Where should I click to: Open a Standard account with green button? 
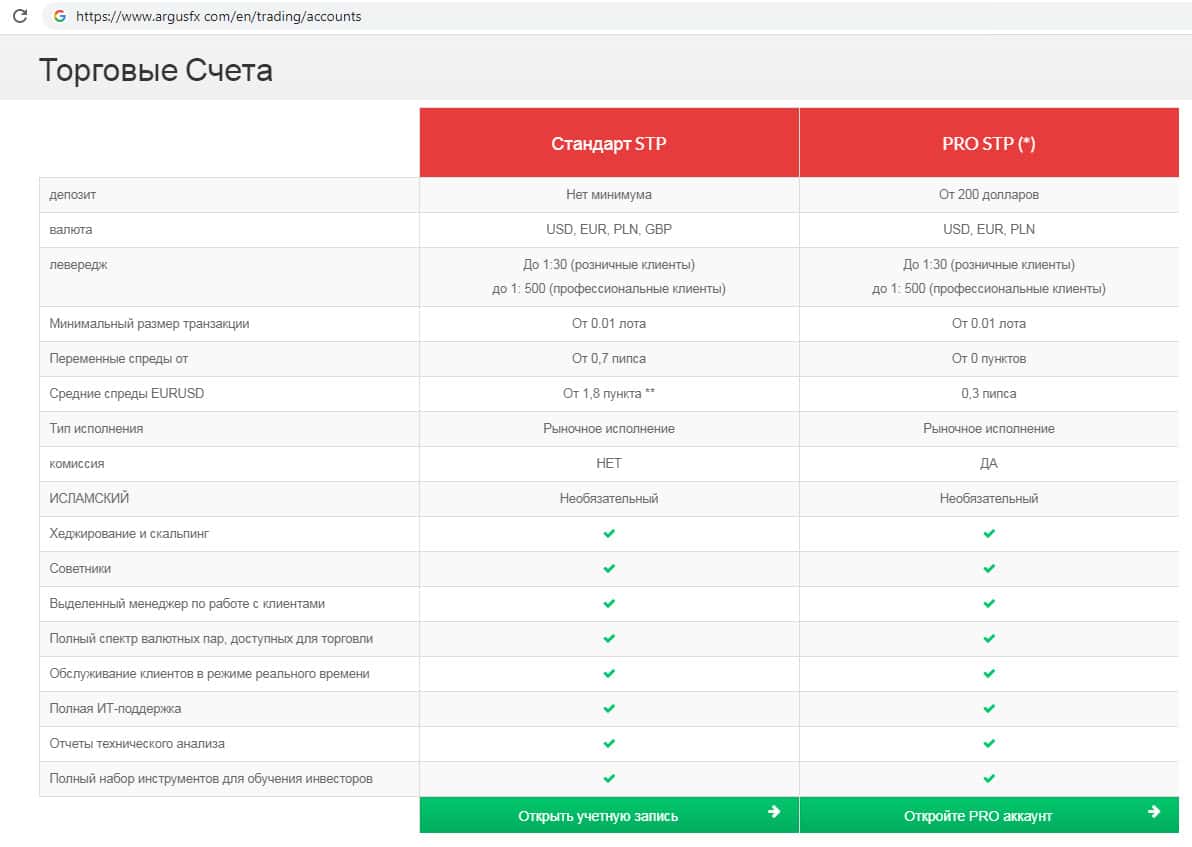pyautogui.click(x=598, y=816)
